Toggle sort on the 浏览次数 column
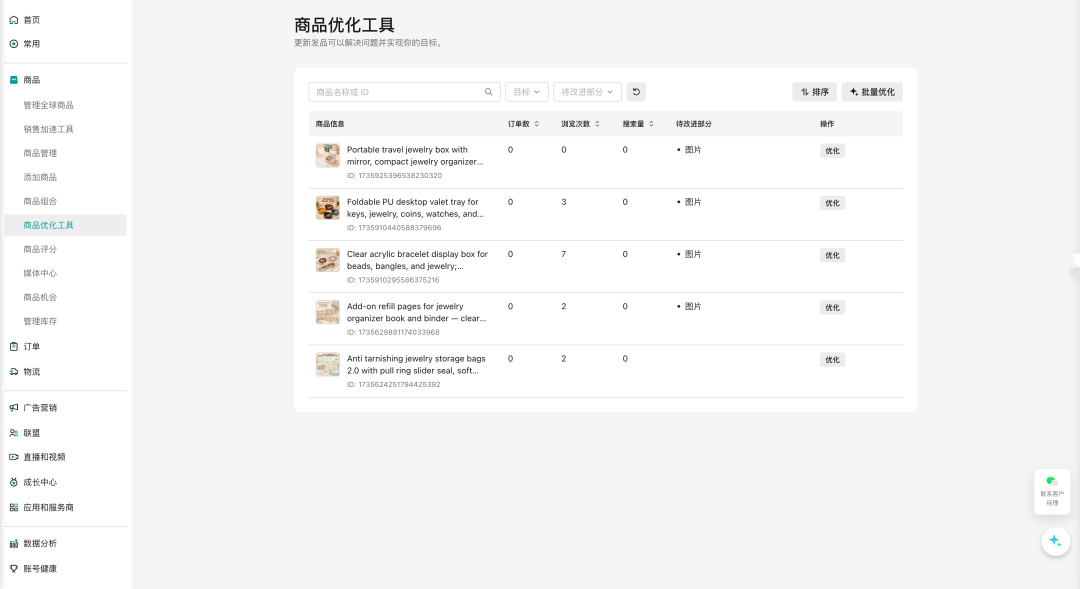Image resolution: width=1080 pixels, height=589 pixels. (597, 124)
